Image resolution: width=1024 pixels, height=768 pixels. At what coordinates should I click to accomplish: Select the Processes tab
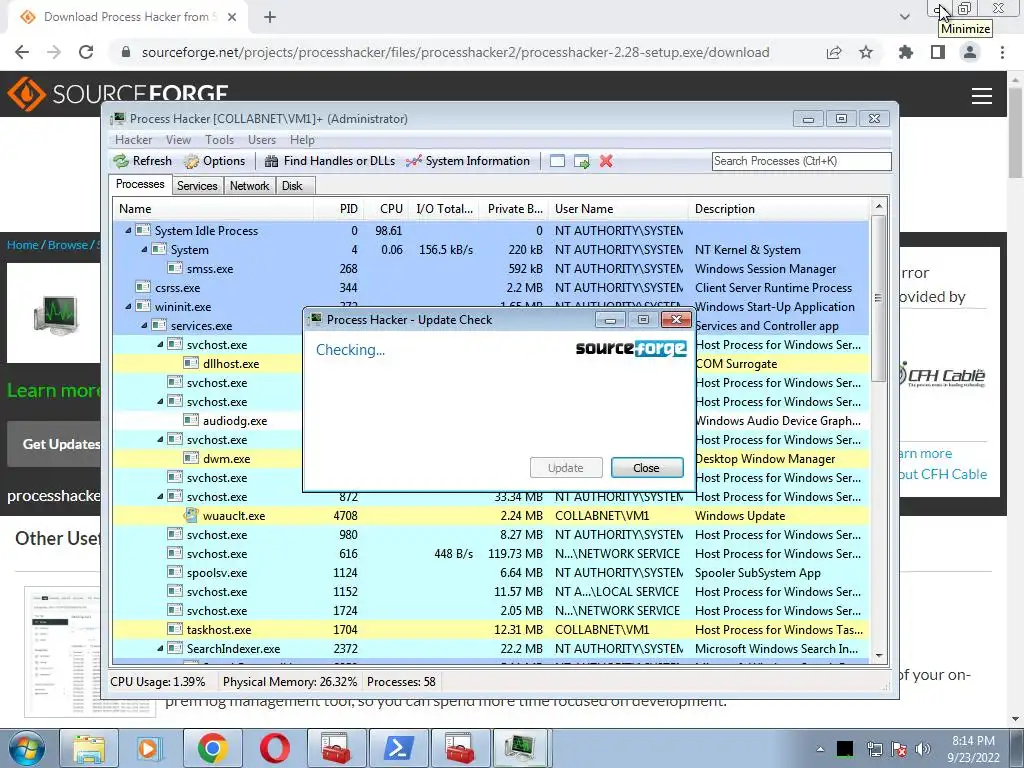coord(140,184)
